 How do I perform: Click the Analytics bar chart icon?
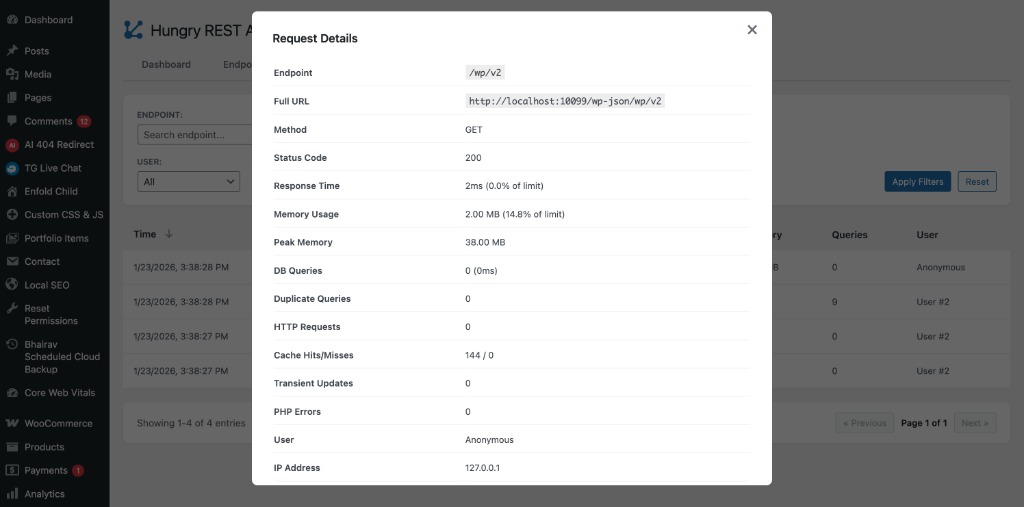[x=12, y=494]
